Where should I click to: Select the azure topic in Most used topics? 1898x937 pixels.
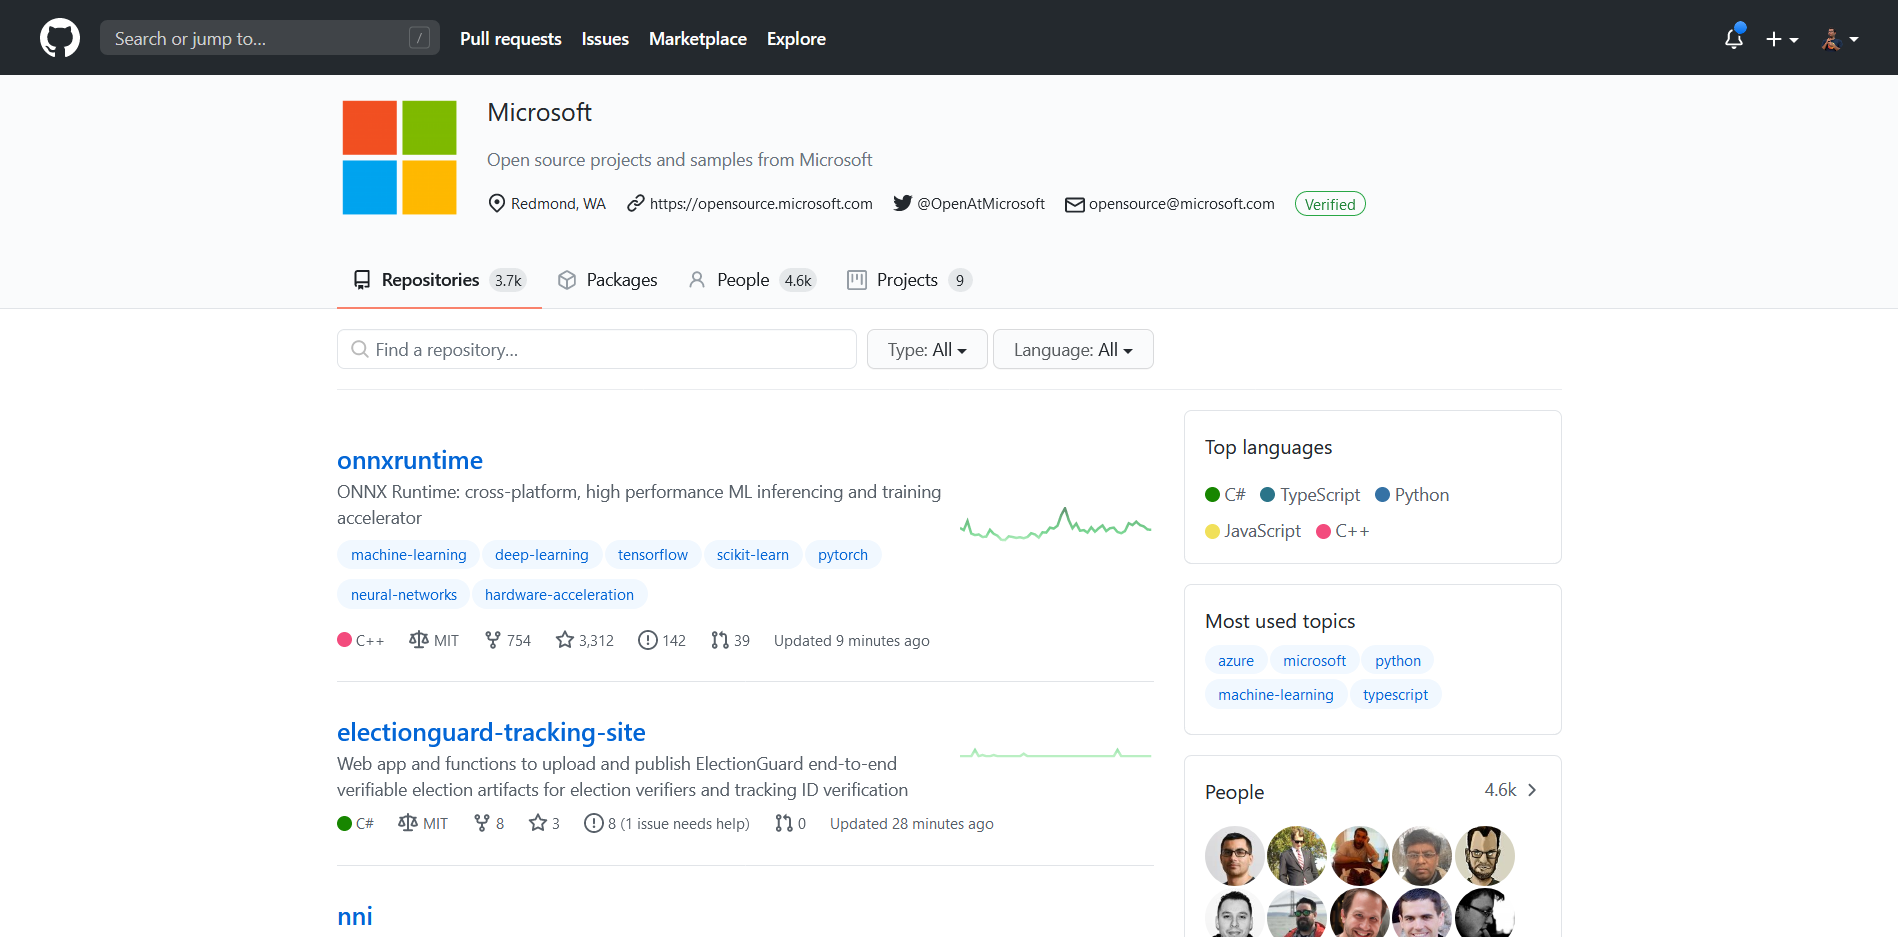[x=1236, y=661]
